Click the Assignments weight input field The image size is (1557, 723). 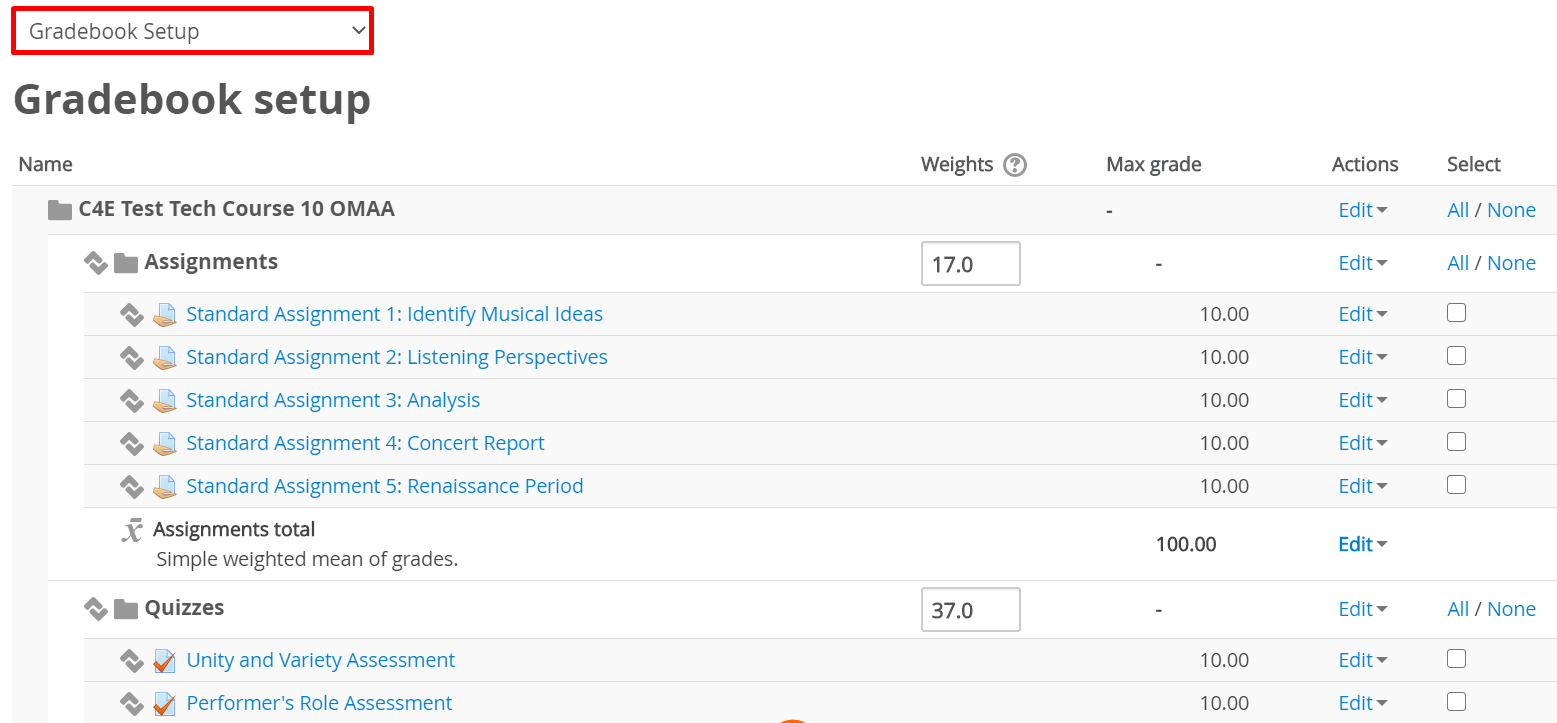pyautogui.click(x=970, y=264)
